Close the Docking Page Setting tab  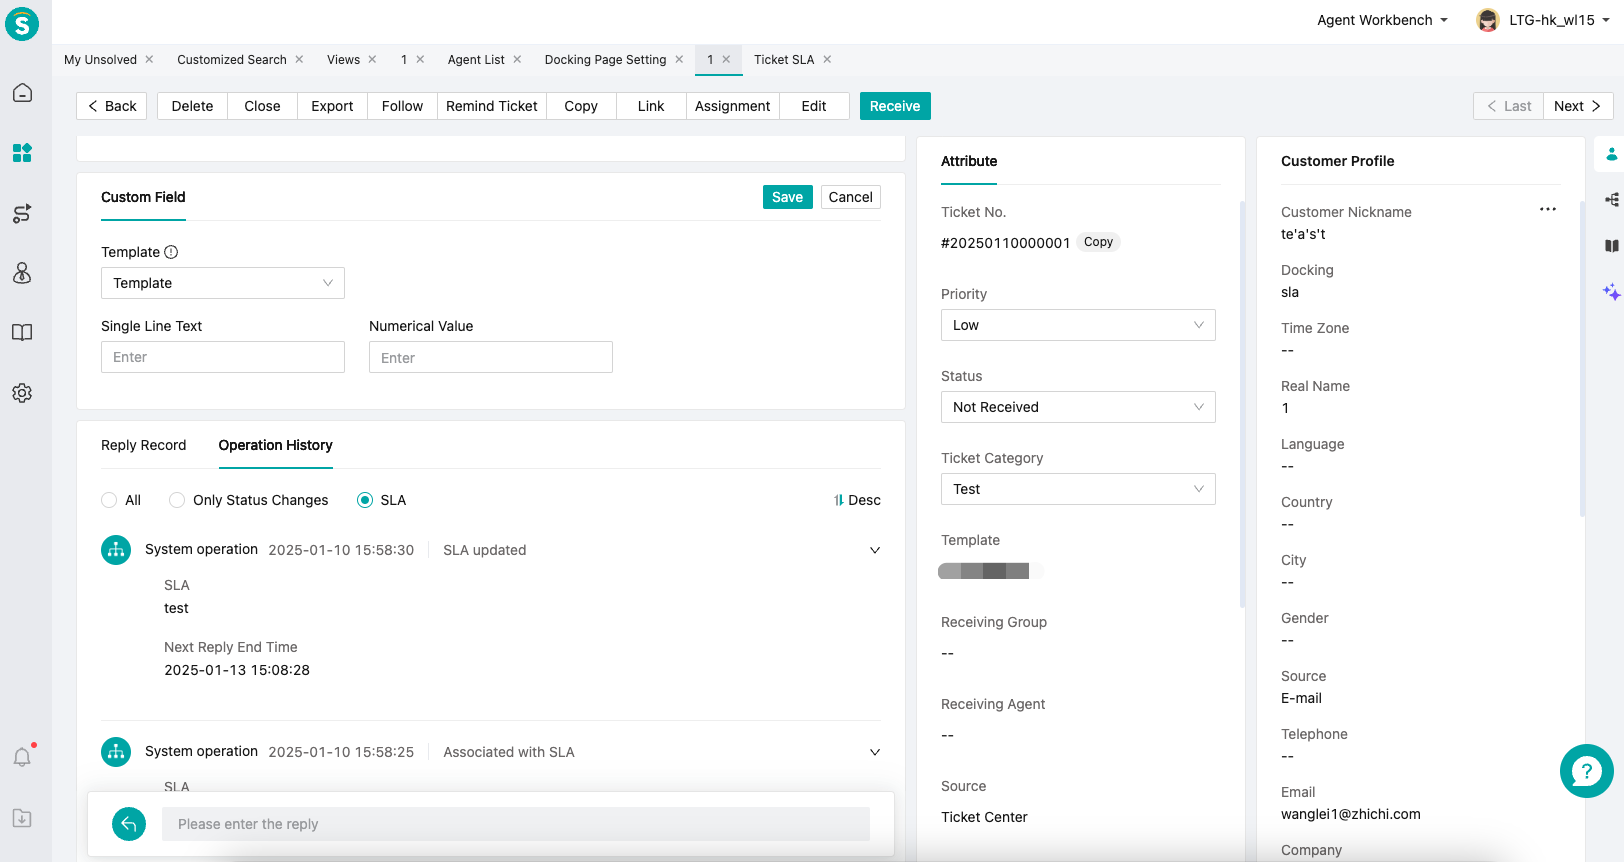pyautogui.click(x=679, y=59)
